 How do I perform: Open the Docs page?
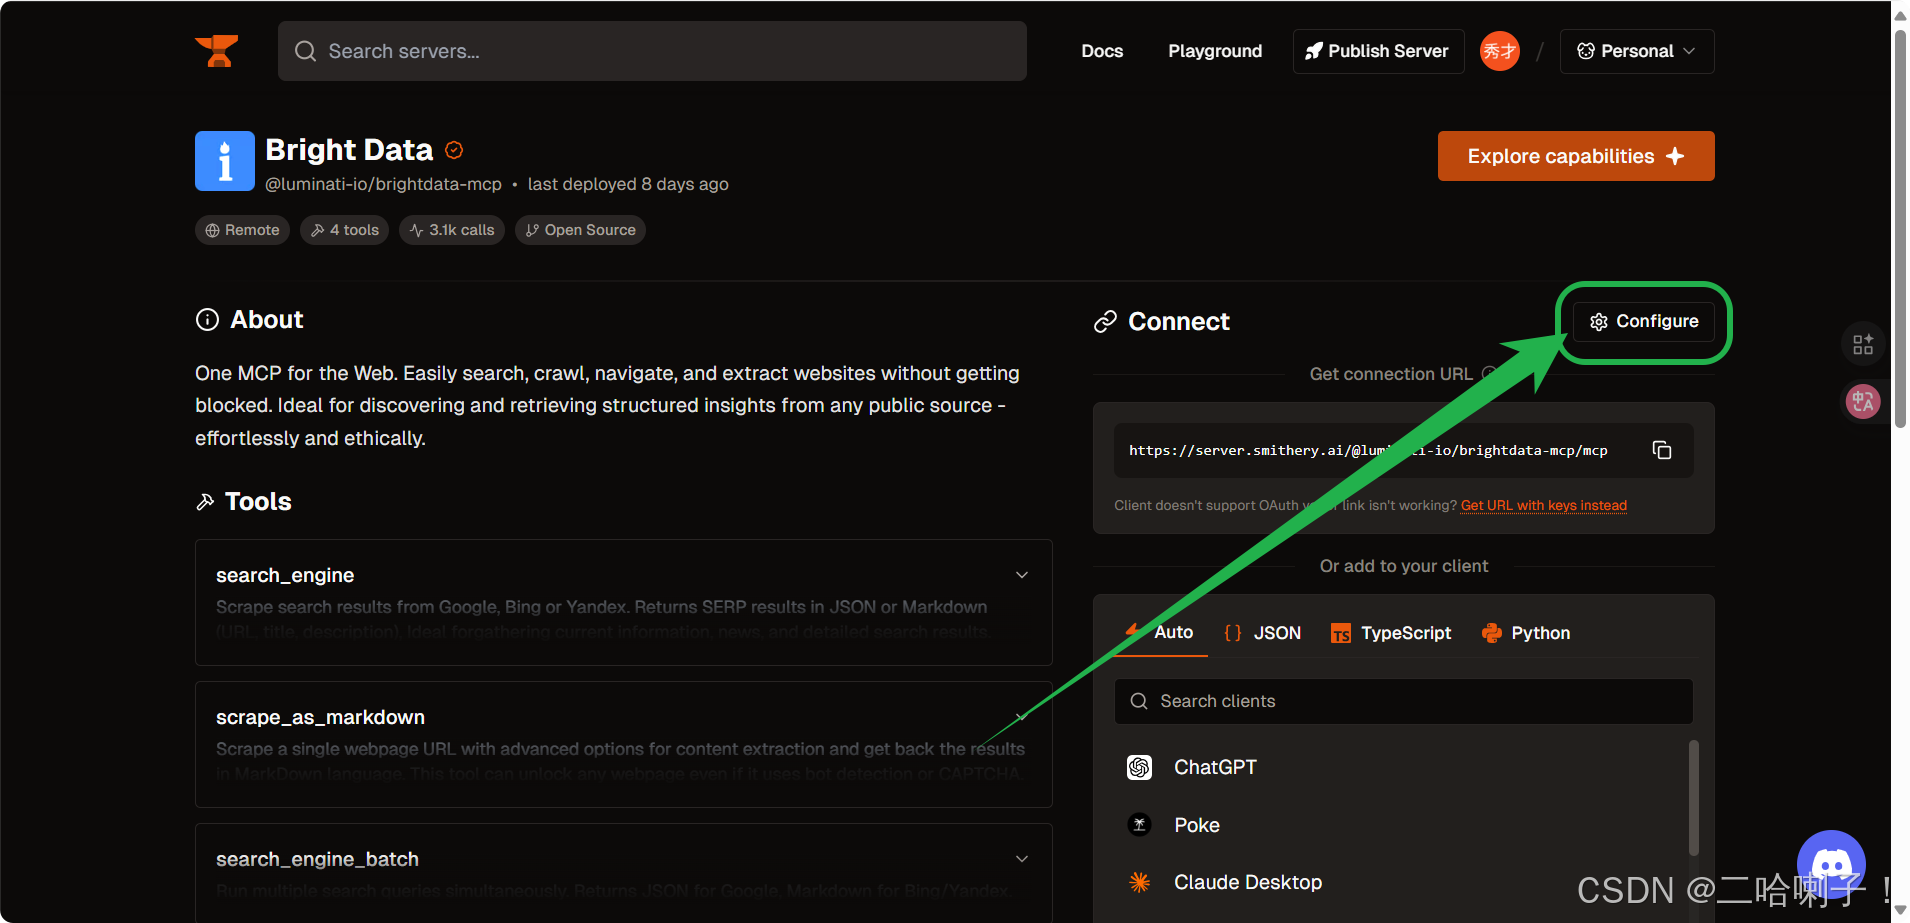1102,51
